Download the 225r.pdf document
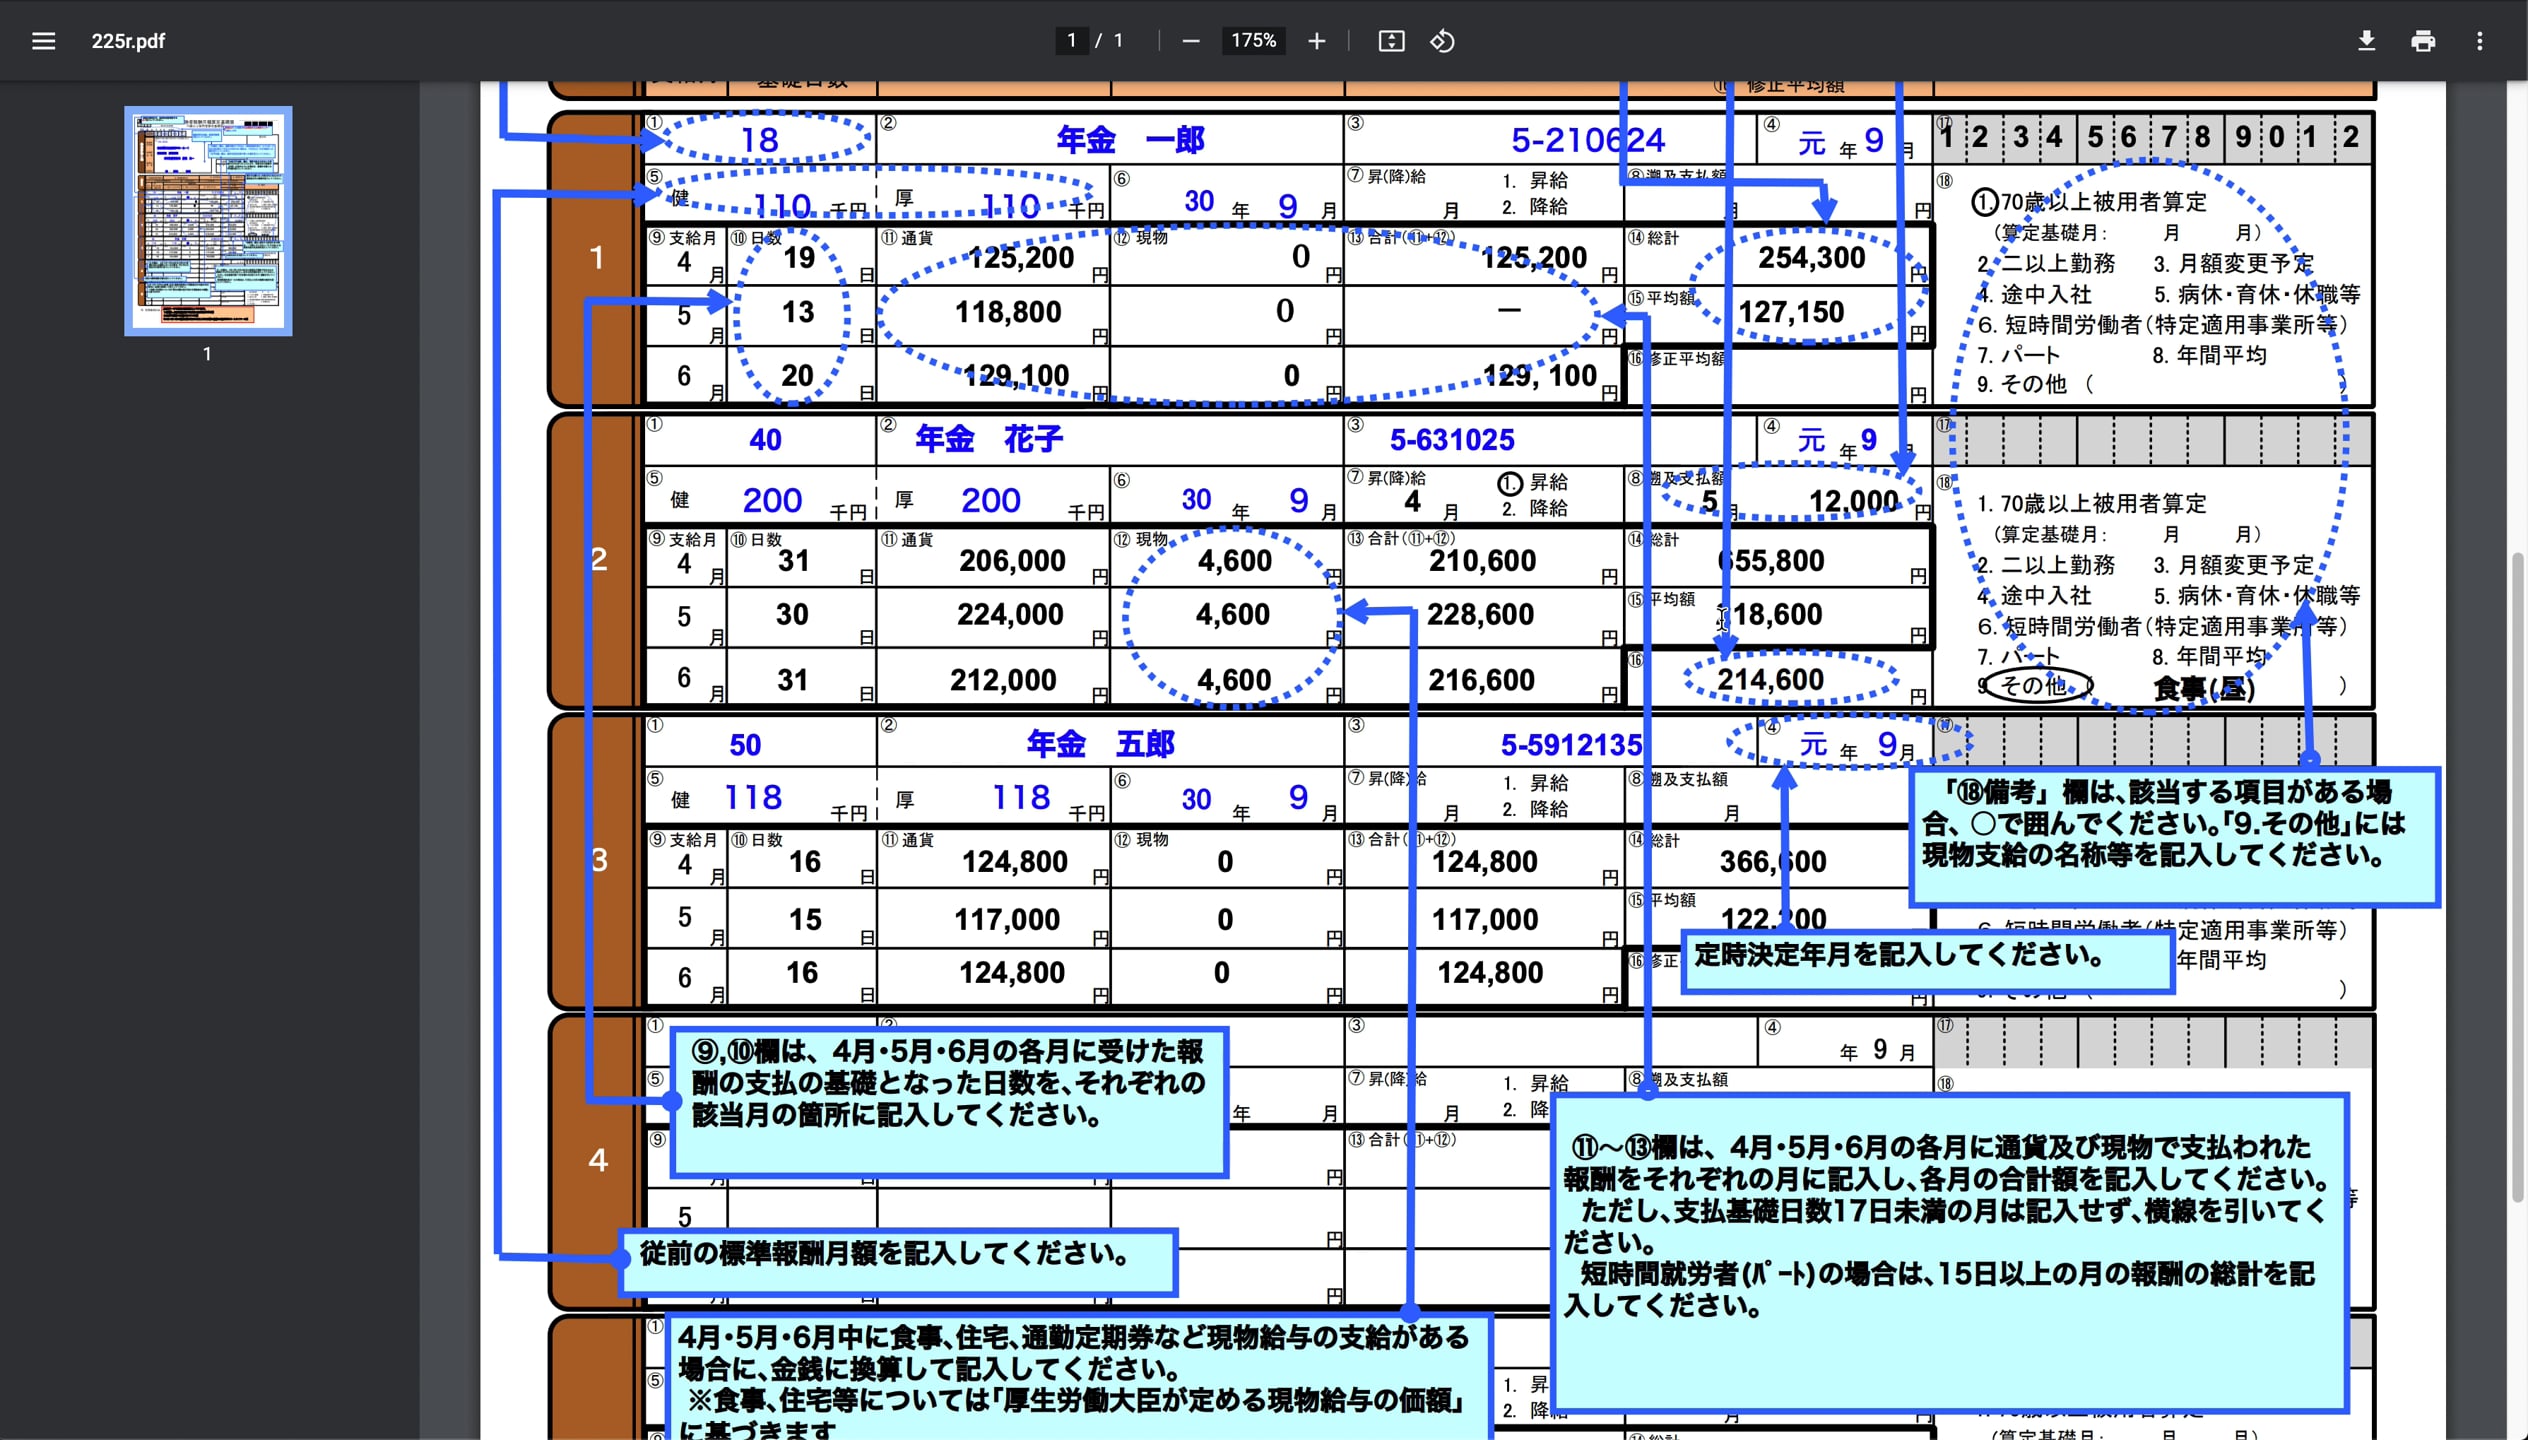This screenshot has width=2528, height=1440. click(2367, 41)
